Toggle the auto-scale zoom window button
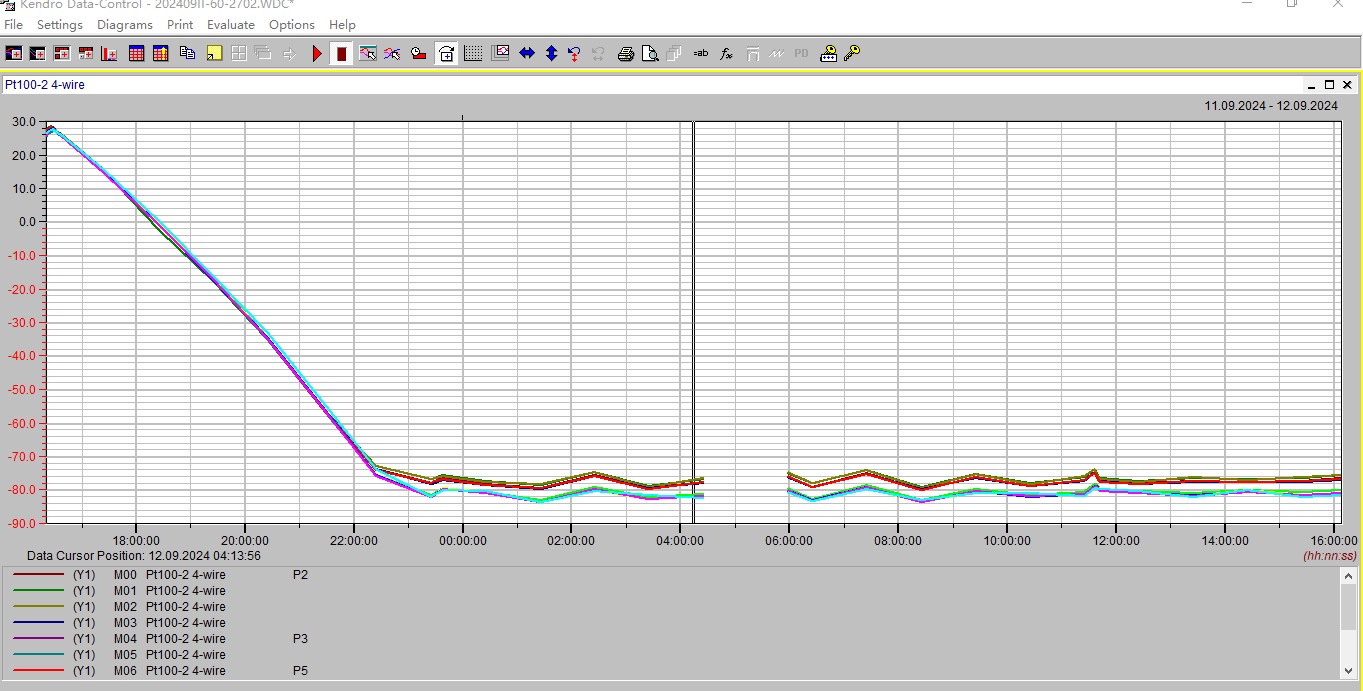 [x=447, y=54]
